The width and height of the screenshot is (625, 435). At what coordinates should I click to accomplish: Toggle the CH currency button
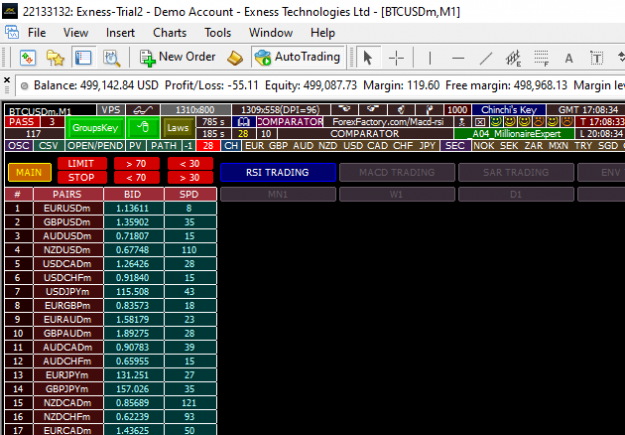coord(231,146)
